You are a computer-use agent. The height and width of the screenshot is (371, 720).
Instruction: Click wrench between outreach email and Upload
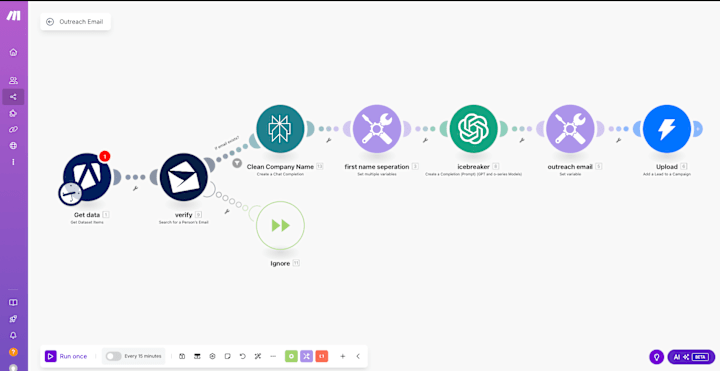point(619,140)
